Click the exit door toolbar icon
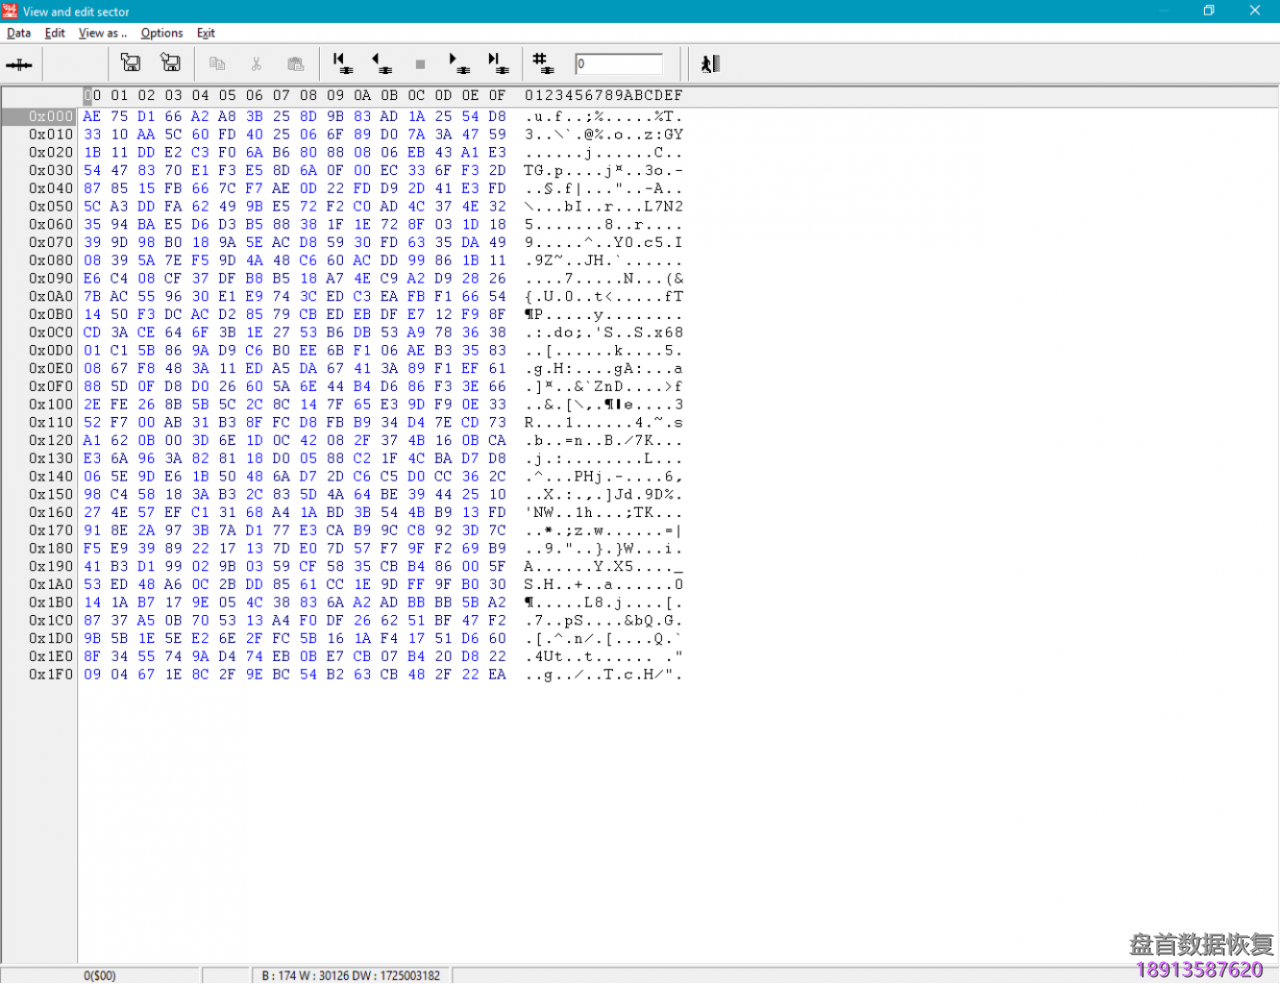 click(710, 64)
